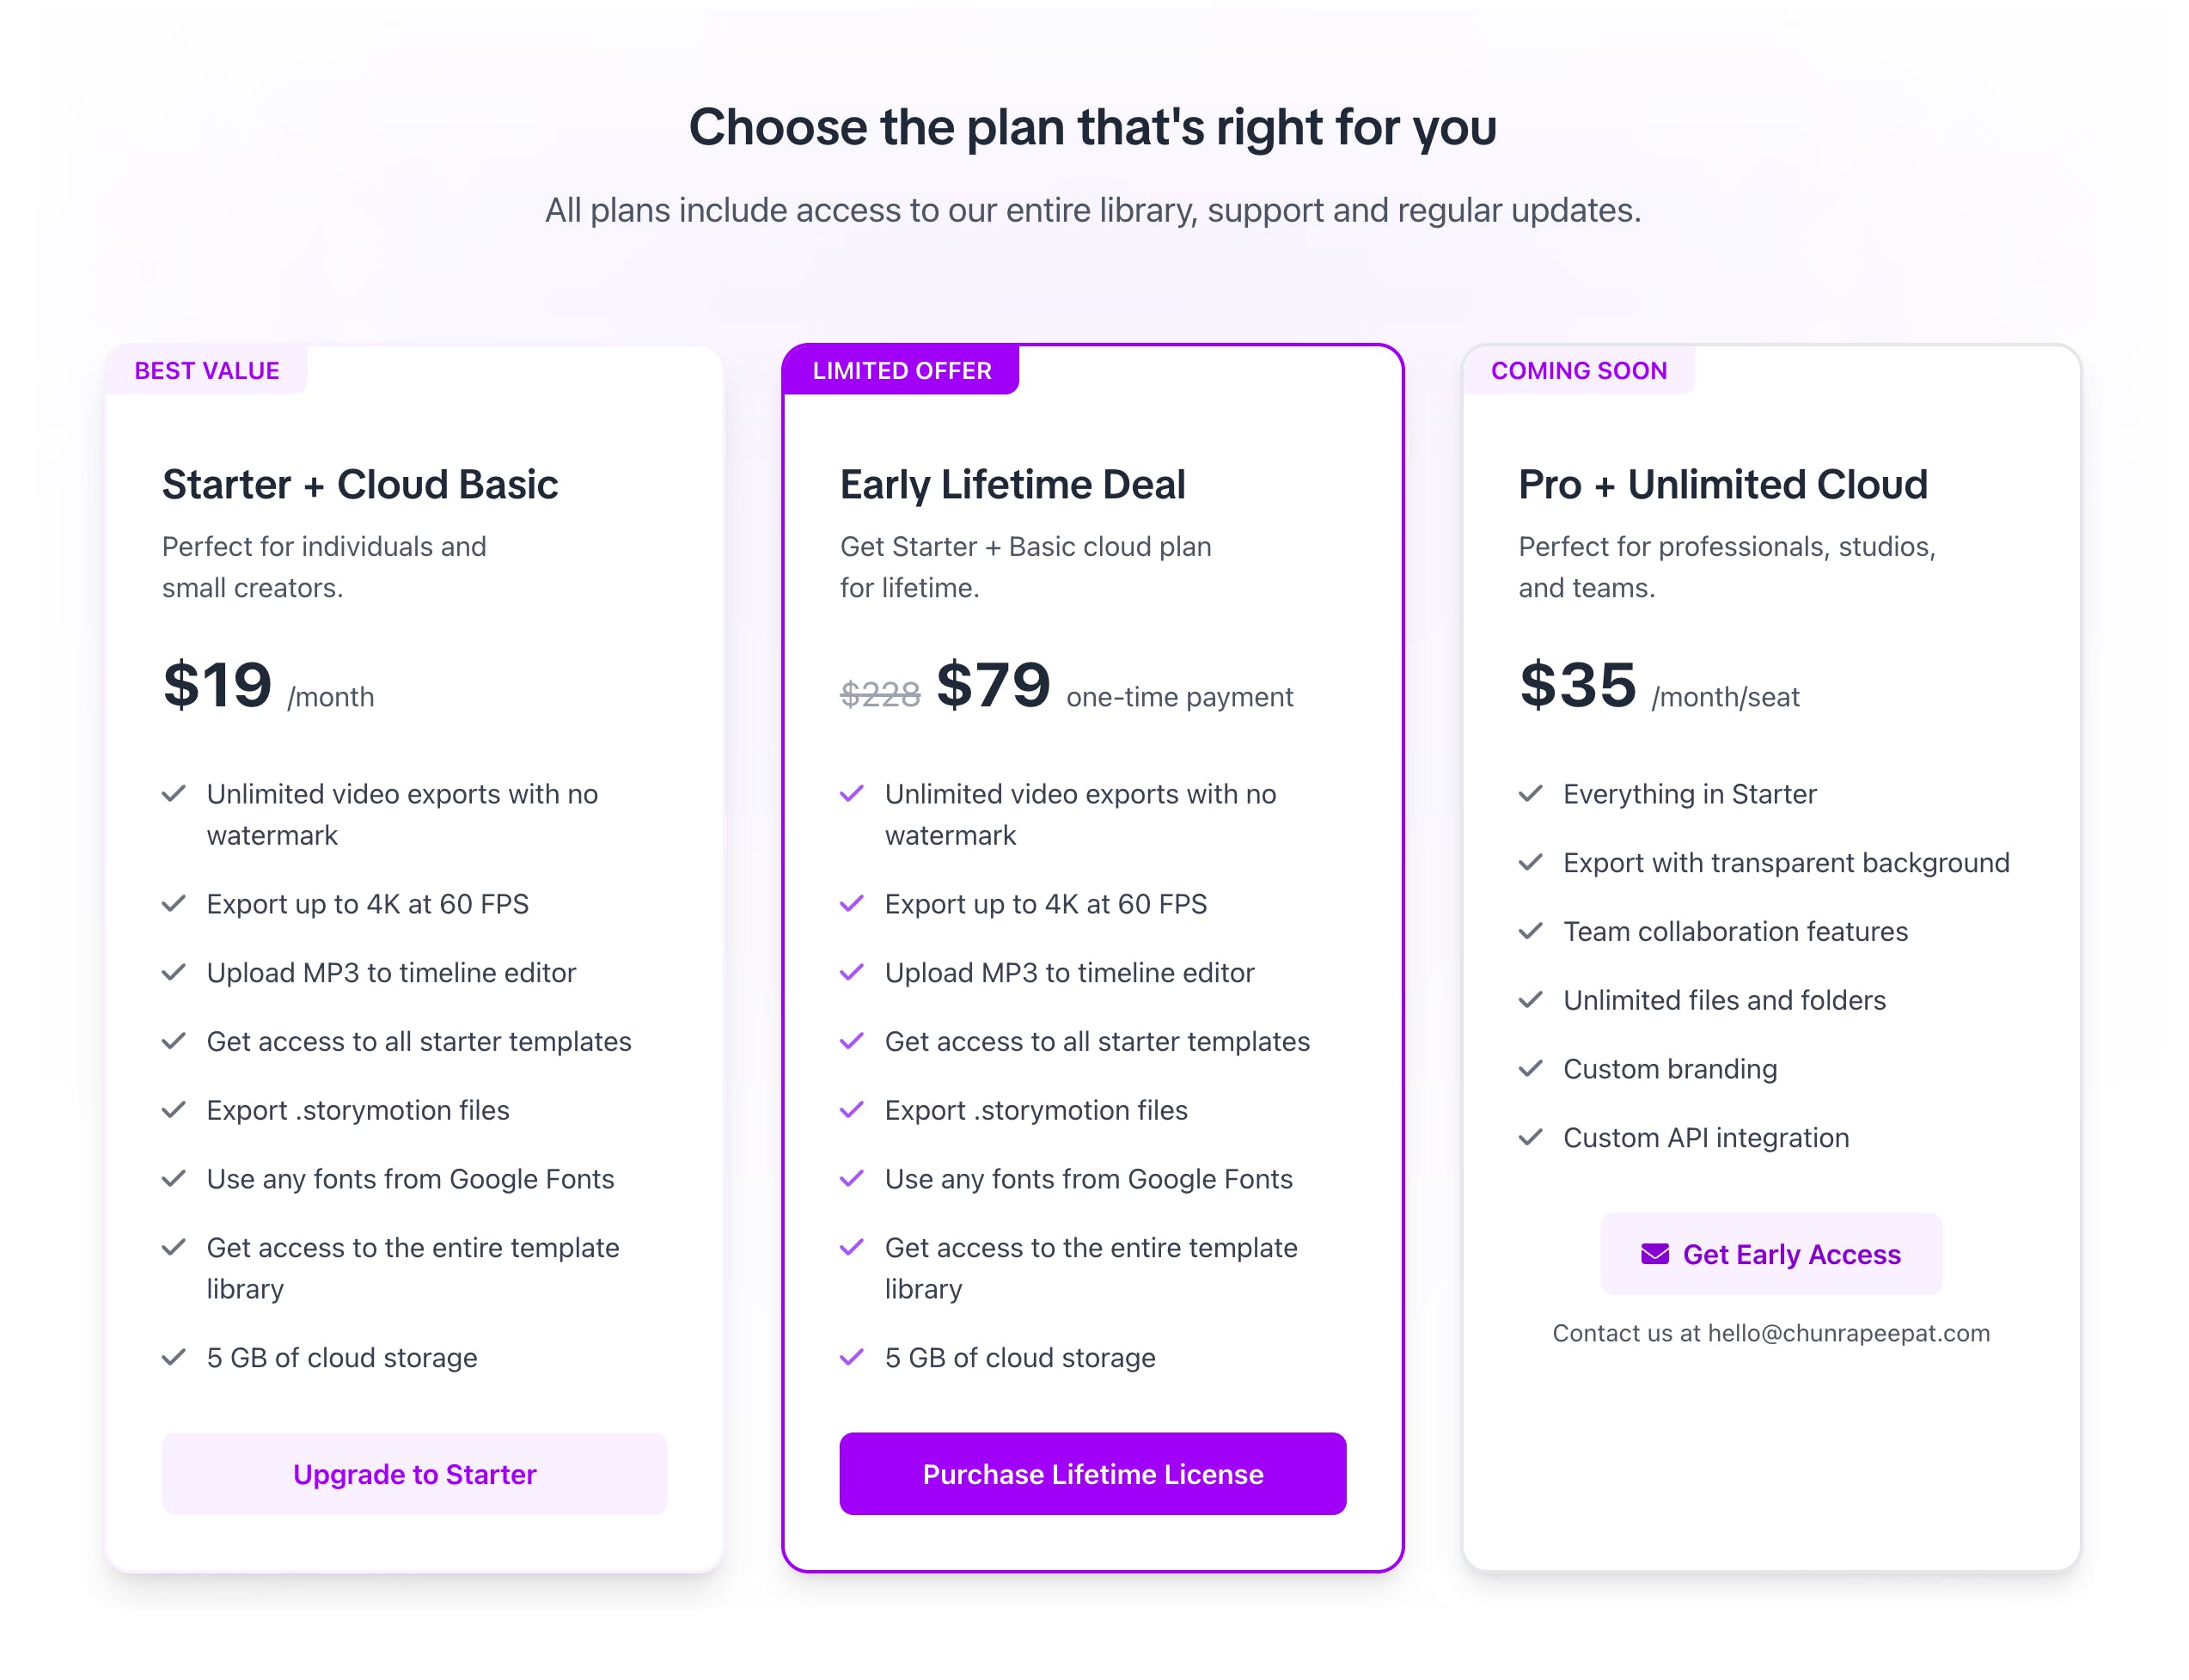Select the BEST VALUE badge
The height and width of the screenshot is (1680, 2189).
click(207, 371)
